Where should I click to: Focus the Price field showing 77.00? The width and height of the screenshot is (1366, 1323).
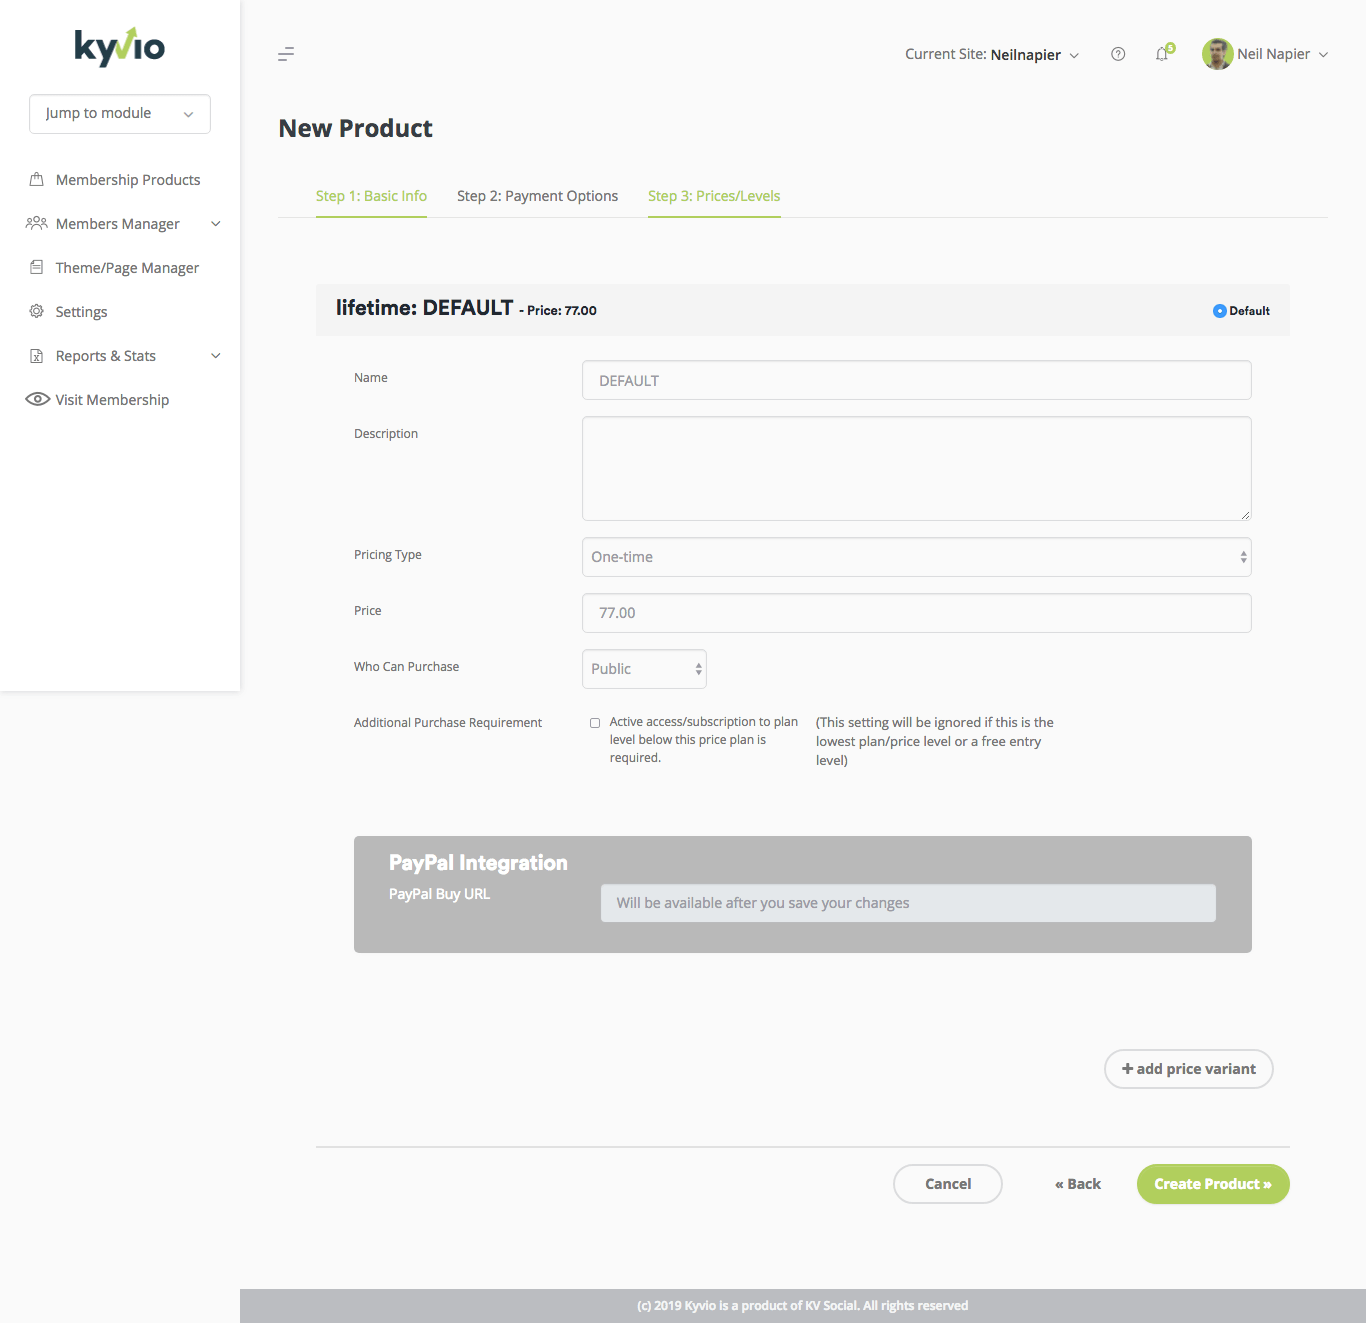tap(917, 613)
